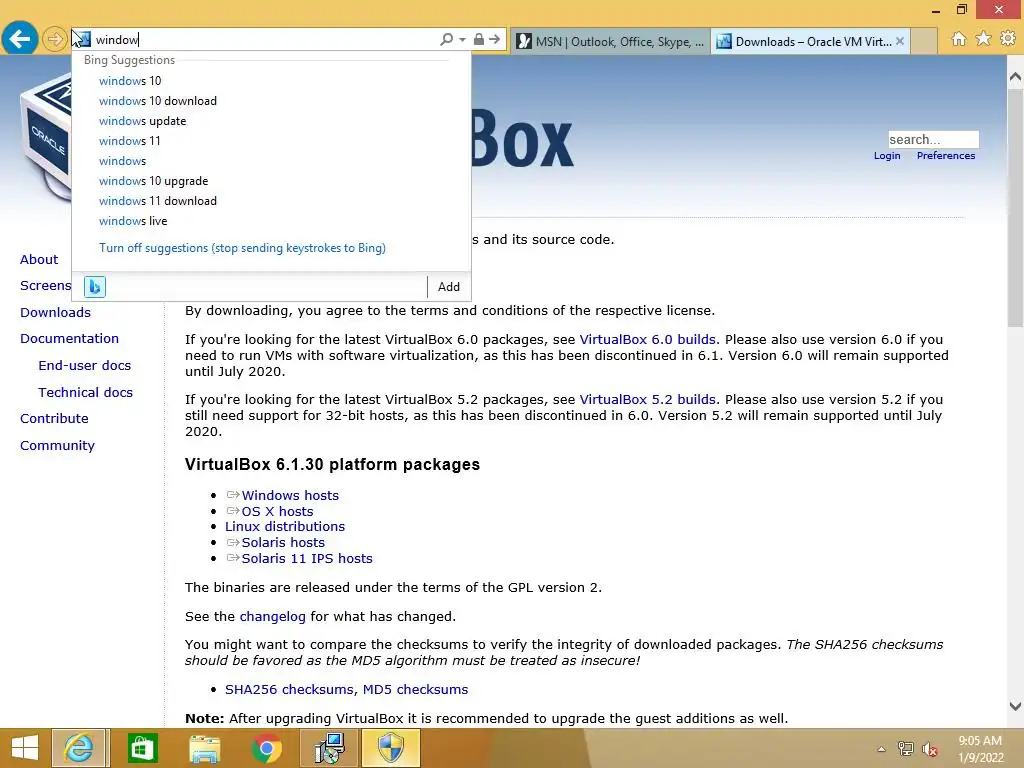Open File Explorer from the taskbar
Viewport: 1024px width, 768px height.
pos(204,748)
